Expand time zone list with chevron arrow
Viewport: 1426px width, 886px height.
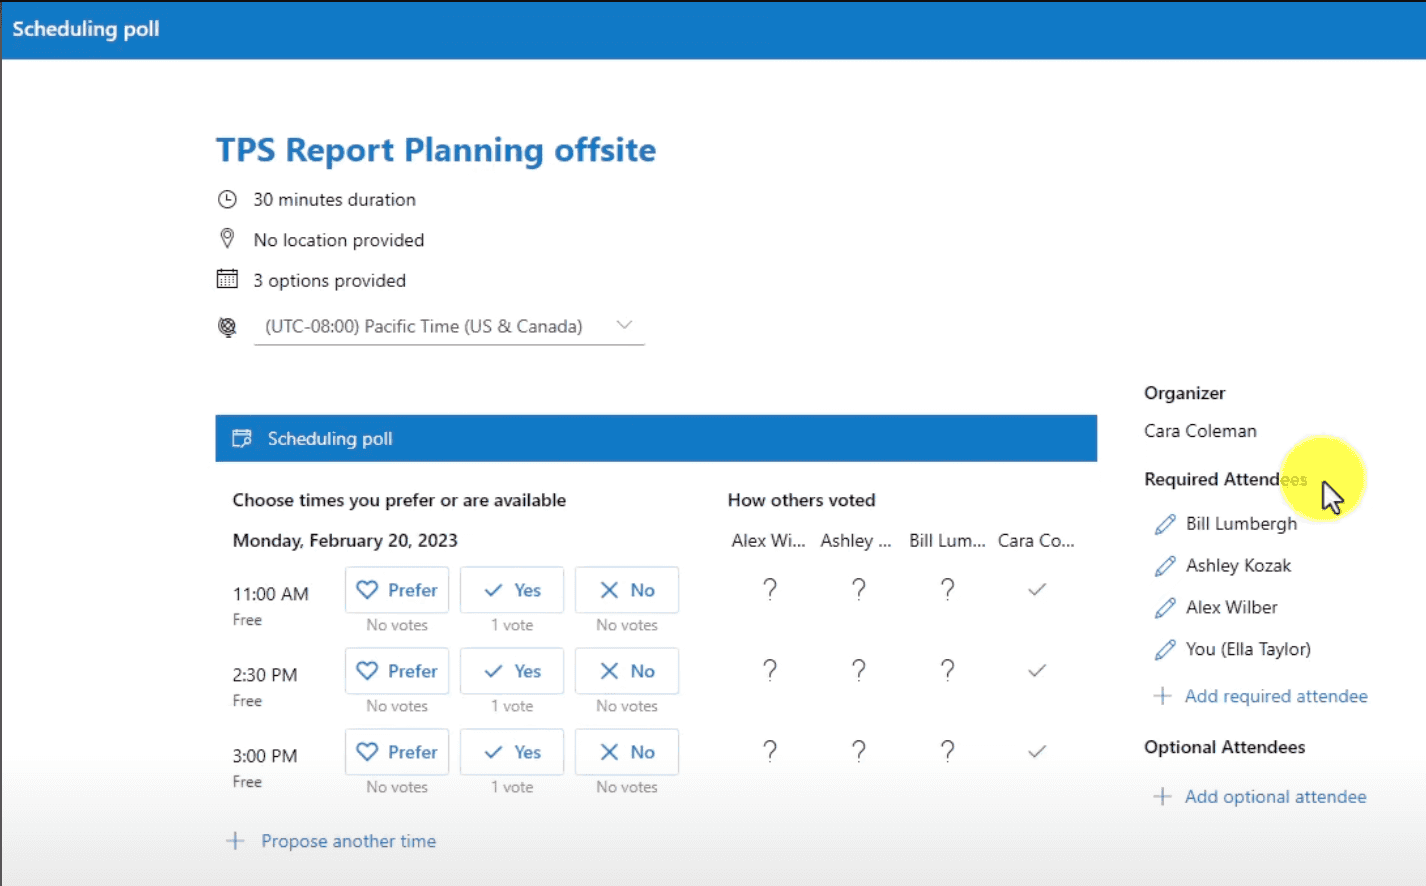point(624,325)
